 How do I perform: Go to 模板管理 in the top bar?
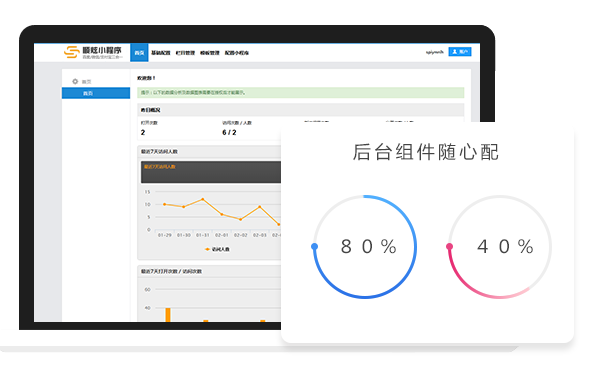210,53
